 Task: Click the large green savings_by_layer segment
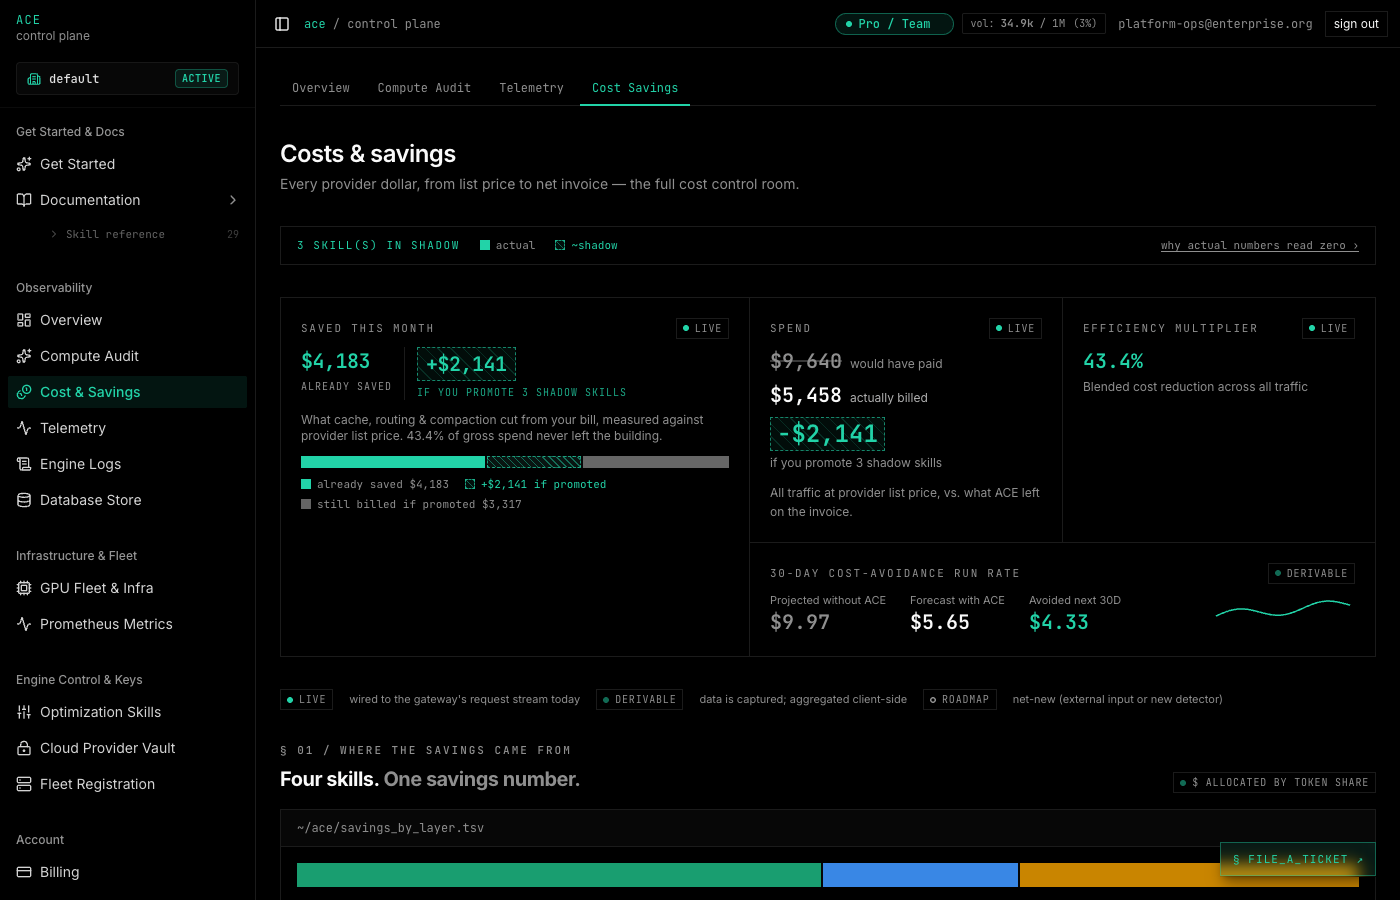tap(559, 875)
